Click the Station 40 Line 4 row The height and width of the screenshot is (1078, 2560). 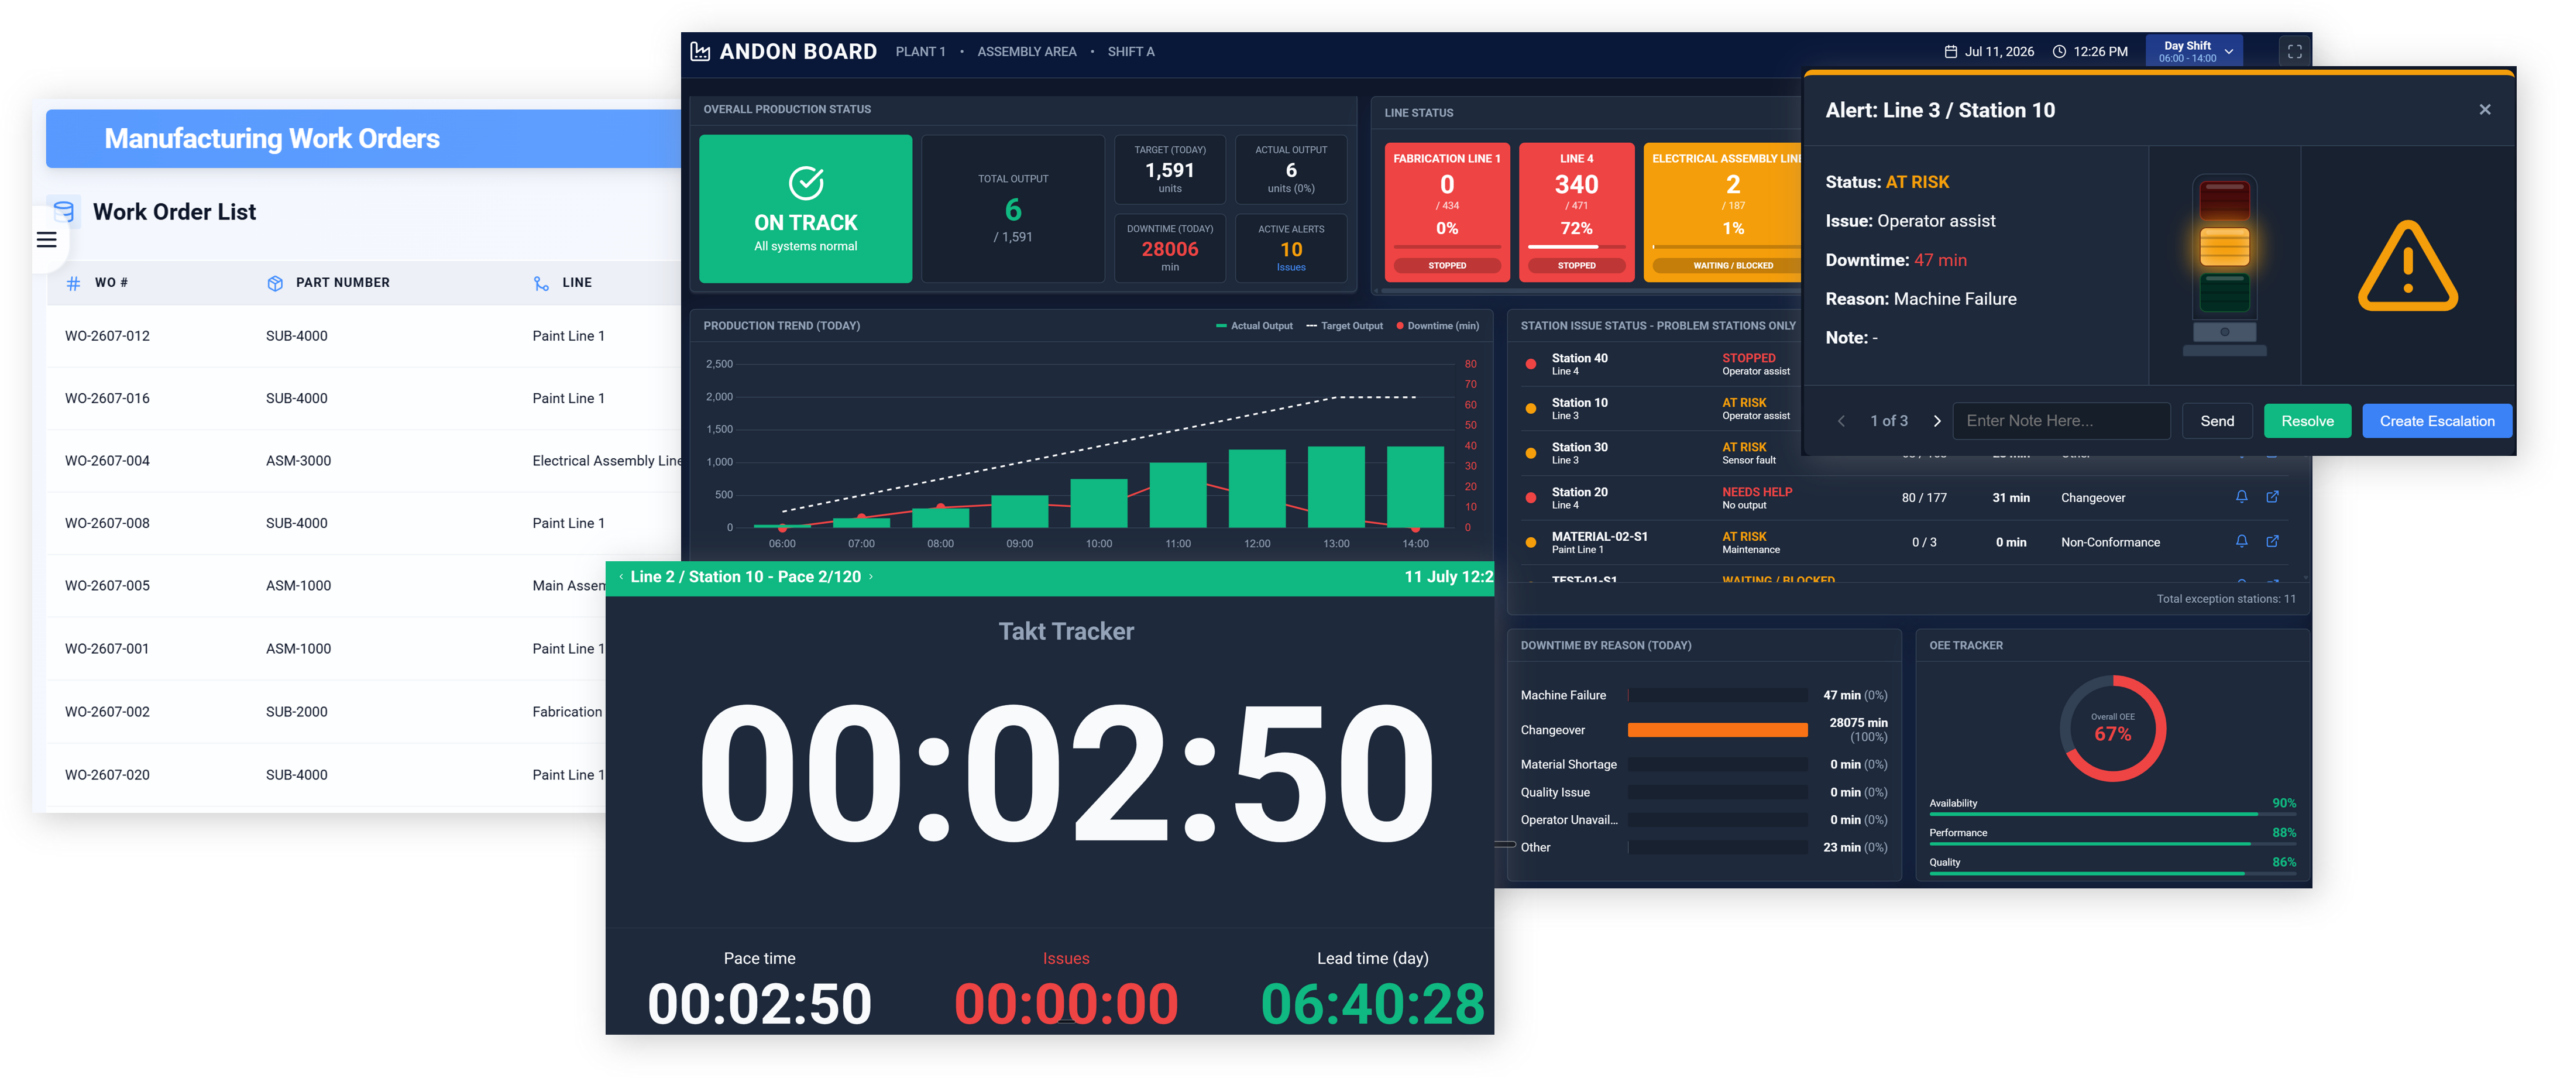1660,364
